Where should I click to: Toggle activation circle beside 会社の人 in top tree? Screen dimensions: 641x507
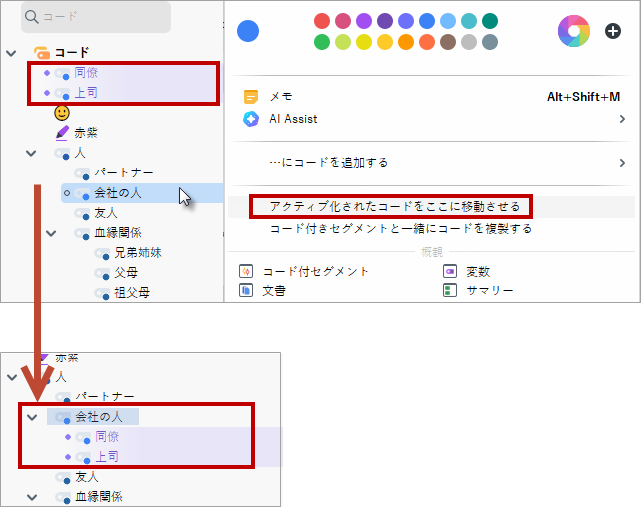click(66, 192)
